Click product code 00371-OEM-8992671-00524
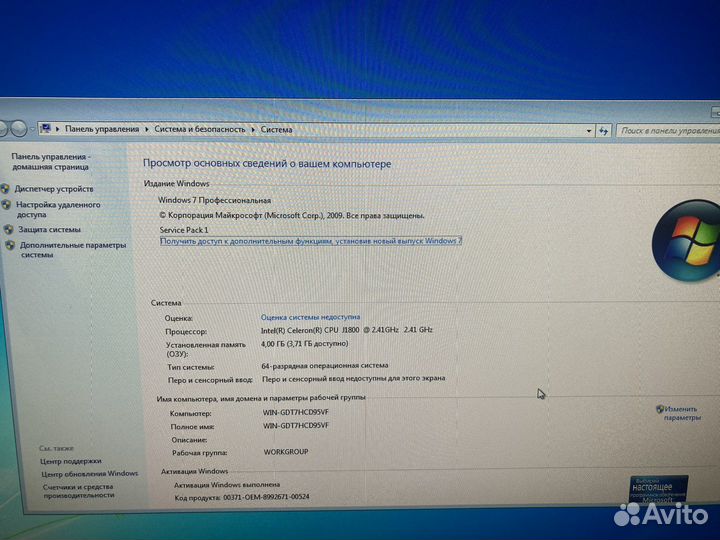Screen dimensions: 720x540 [x=266, y=497]
